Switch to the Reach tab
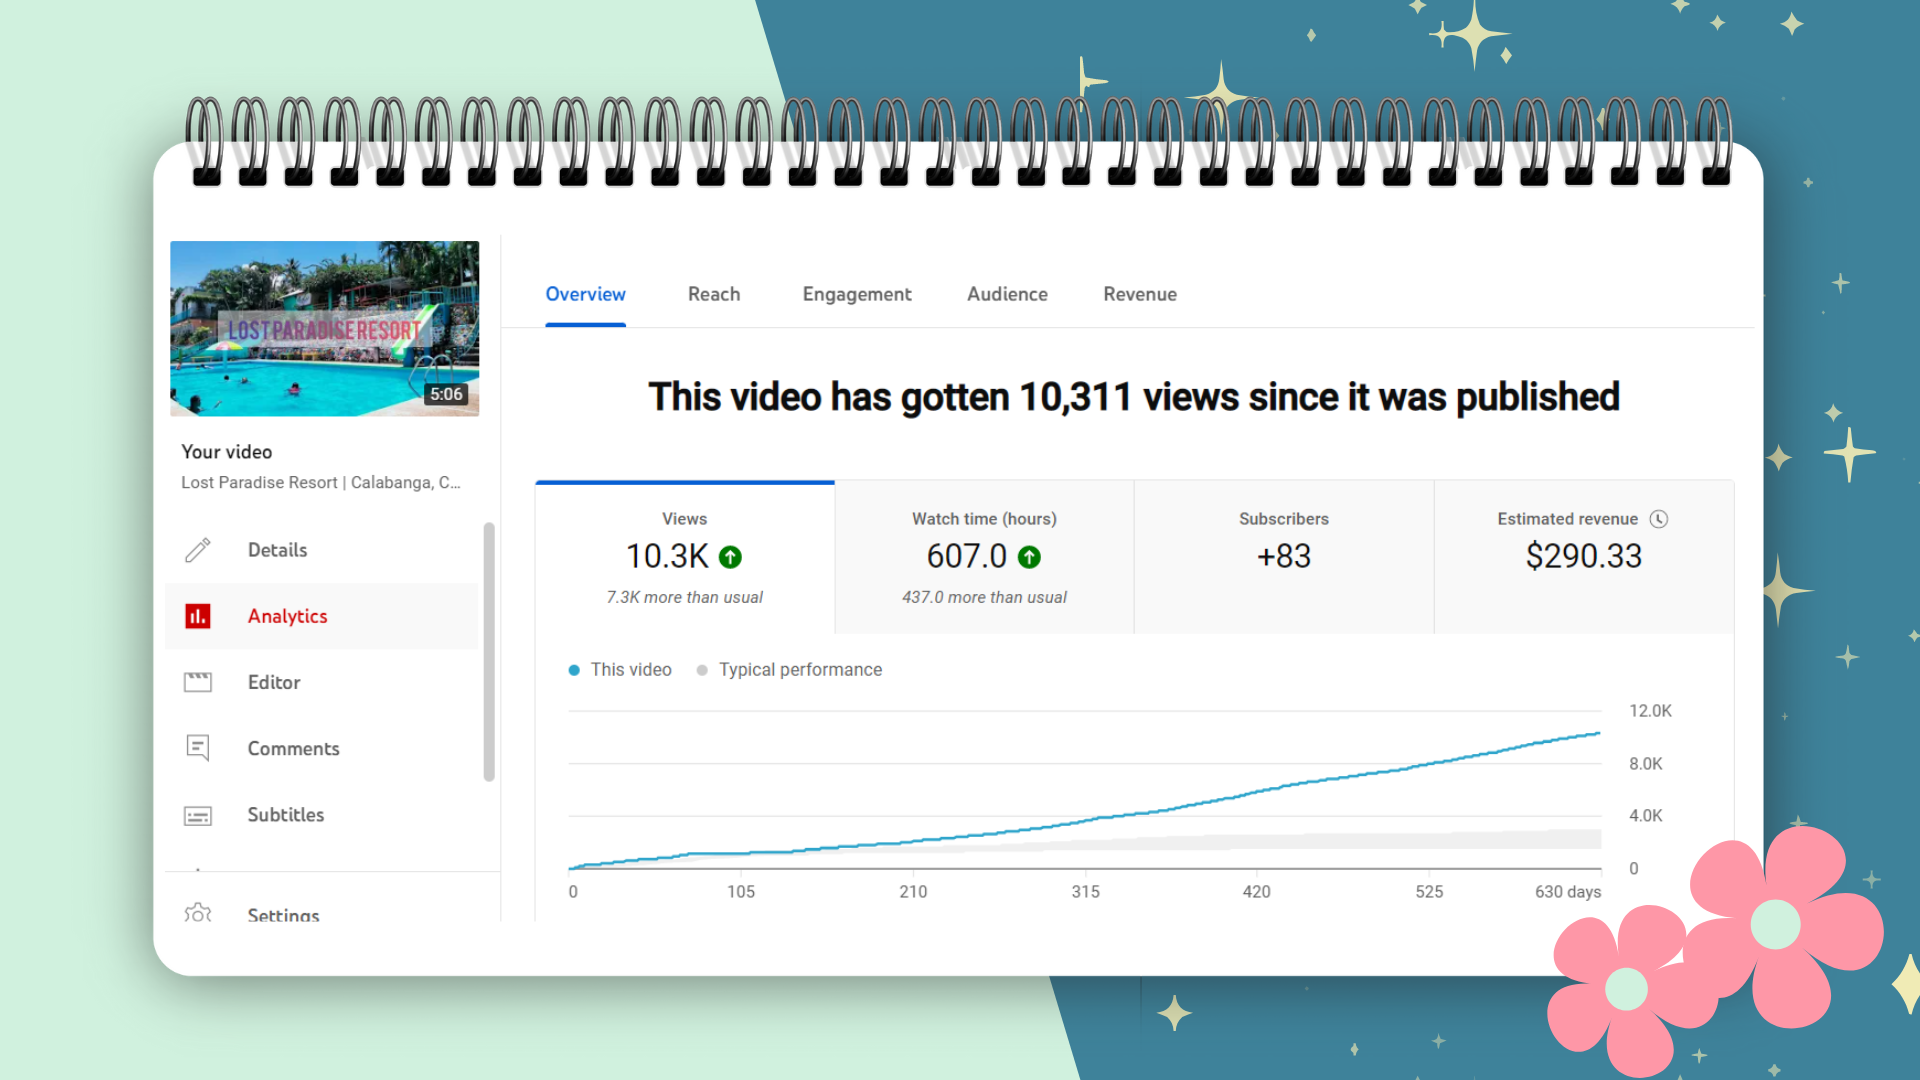Image resolution: width=1920 pixels, height=1080 pixels. (x=714, y=294)
